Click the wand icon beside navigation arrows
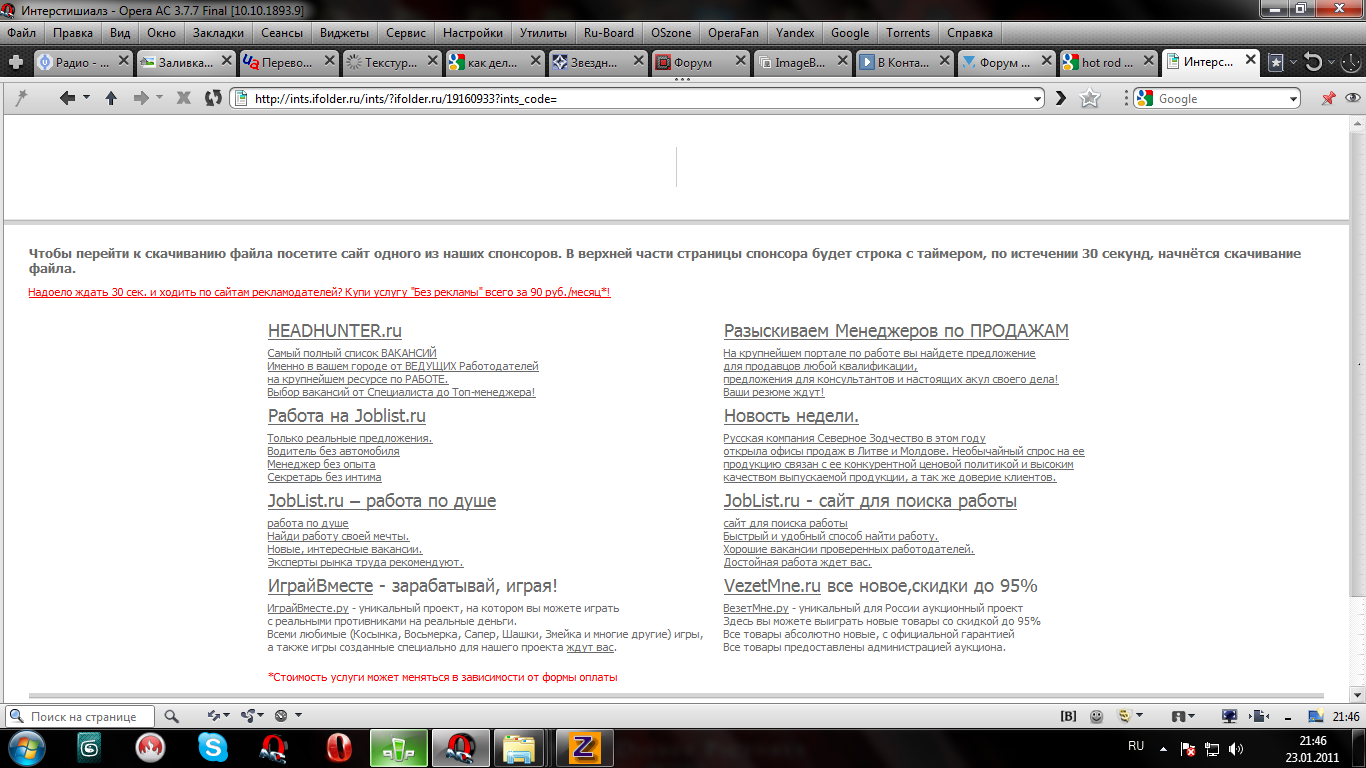The width and height of the screenshot is (1366, 768). pyautogui.click(x=21, y=98)
